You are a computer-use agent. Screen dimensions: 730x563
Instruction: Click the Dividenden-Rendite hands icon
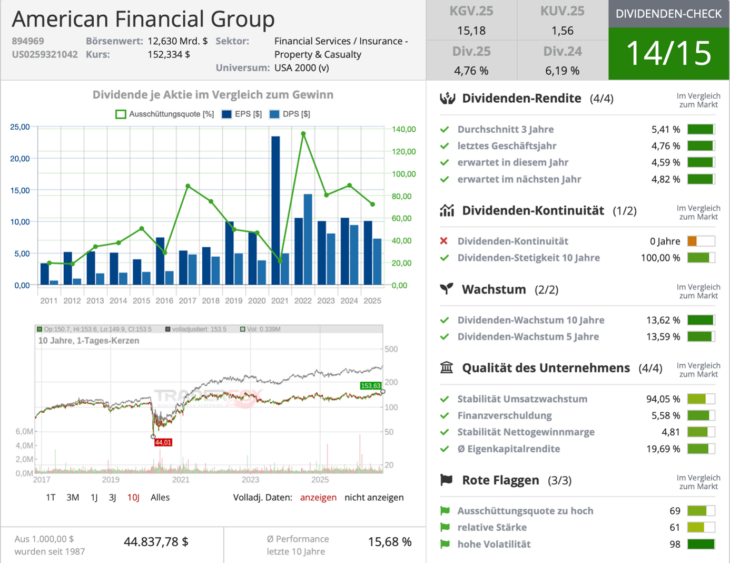tap(447, 98)
